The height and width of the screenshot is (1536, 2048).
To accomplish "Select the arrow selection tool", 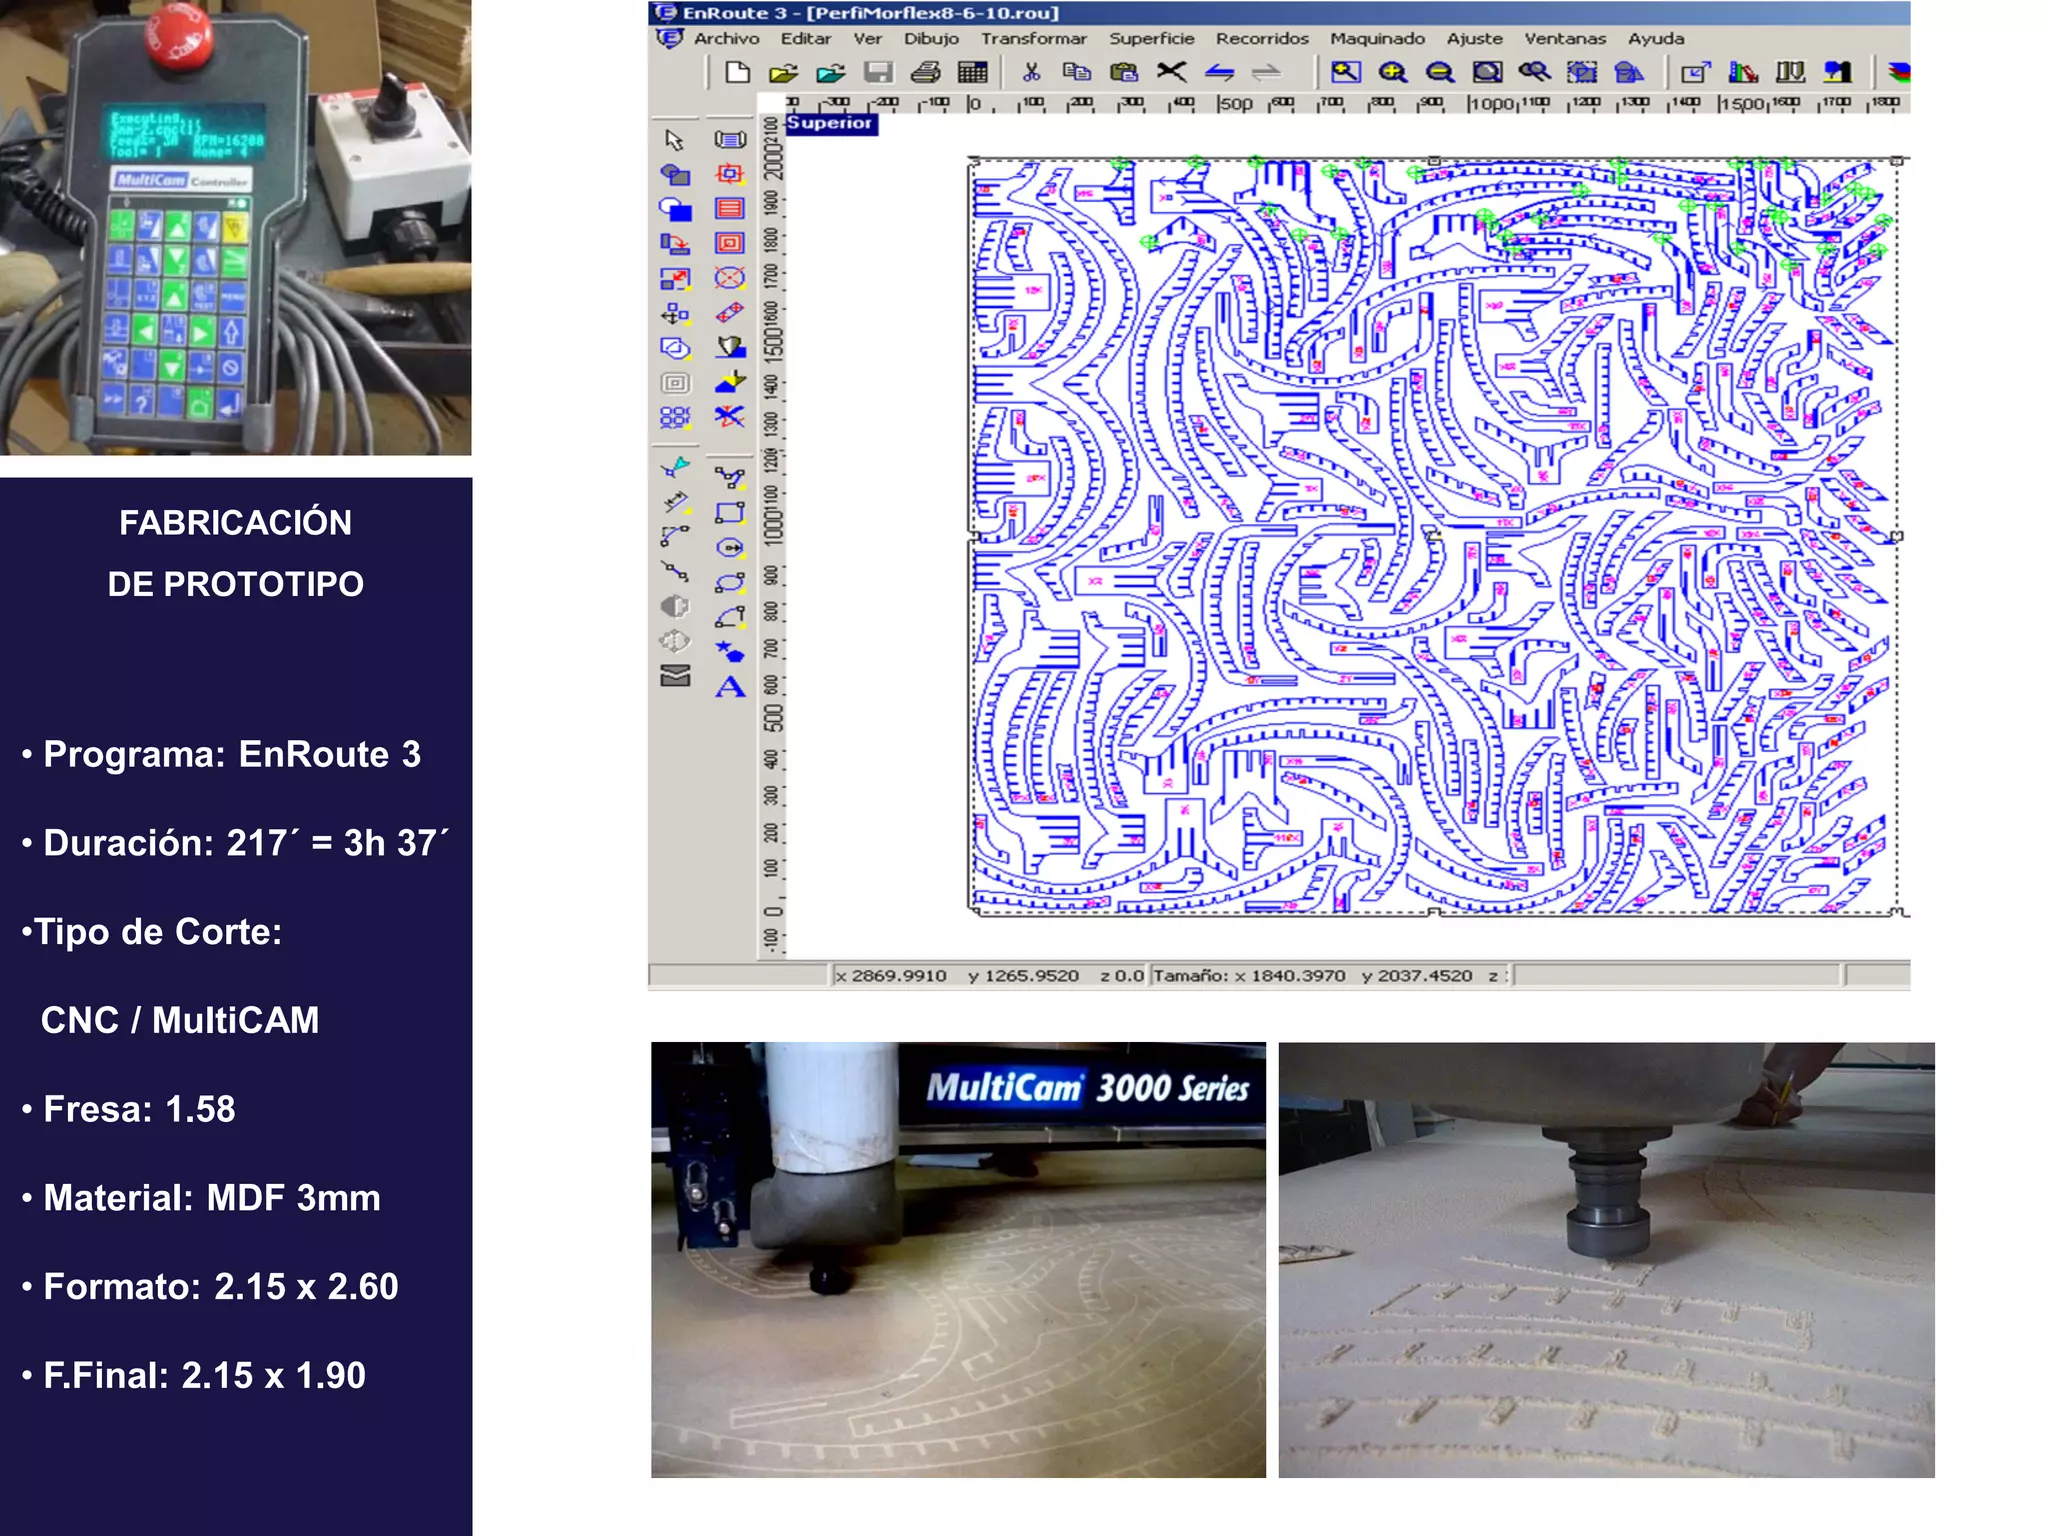I will tap(674, 139).
